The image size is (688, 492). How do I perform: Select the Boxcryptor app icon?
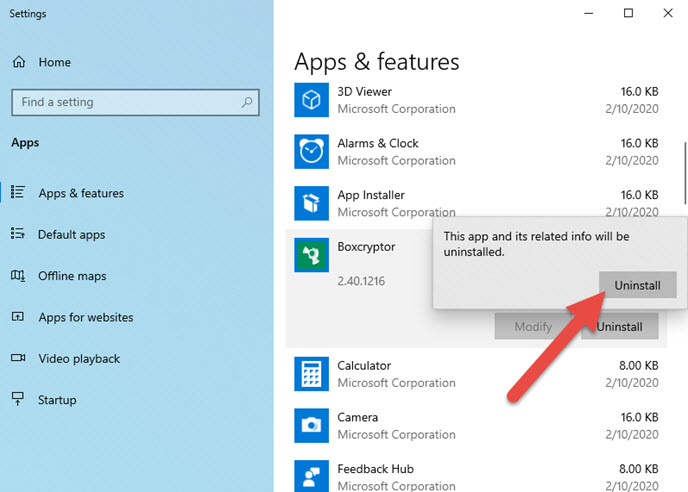pos(311,255)
